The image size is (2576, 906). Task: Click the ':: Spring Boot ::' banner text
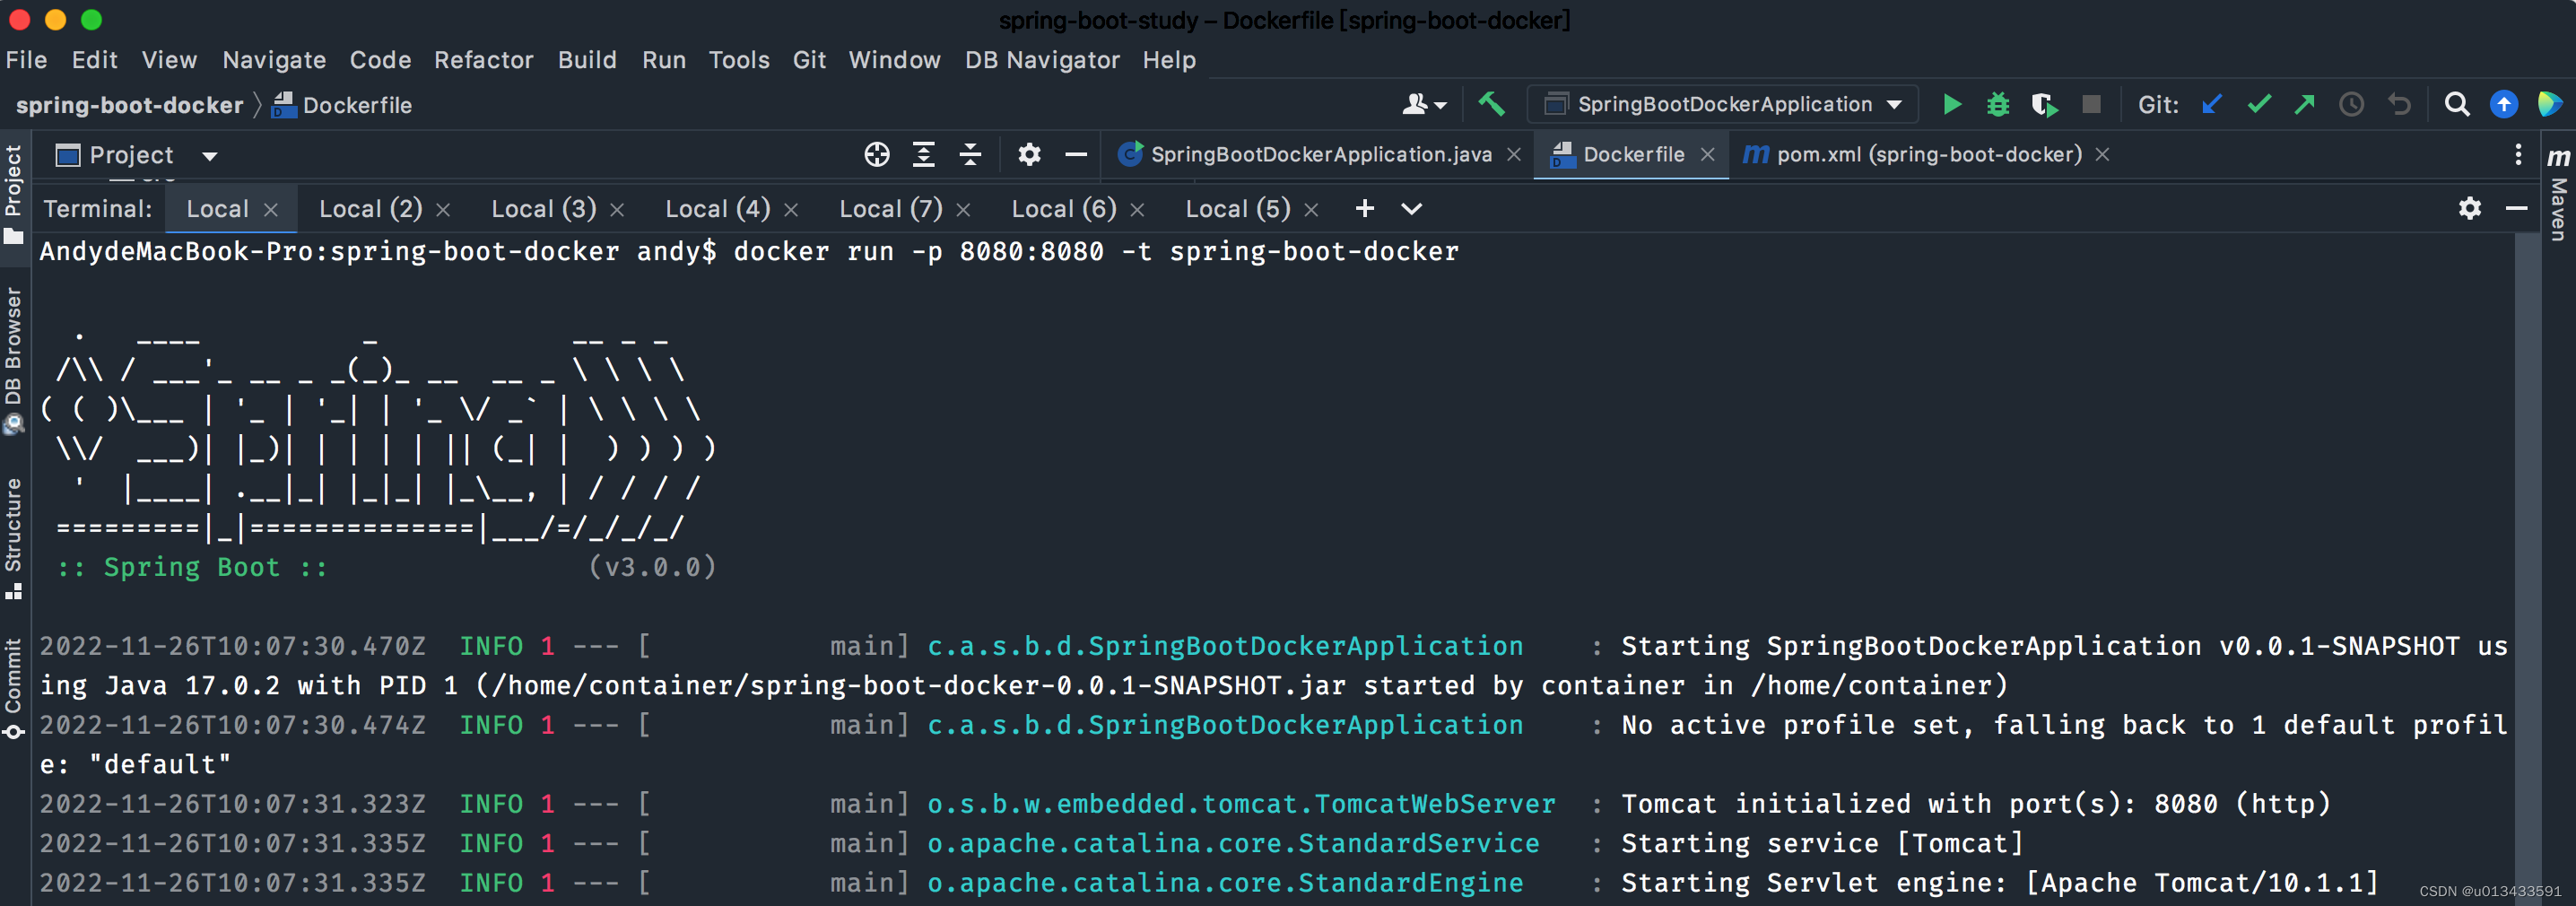tap(192, 567)
